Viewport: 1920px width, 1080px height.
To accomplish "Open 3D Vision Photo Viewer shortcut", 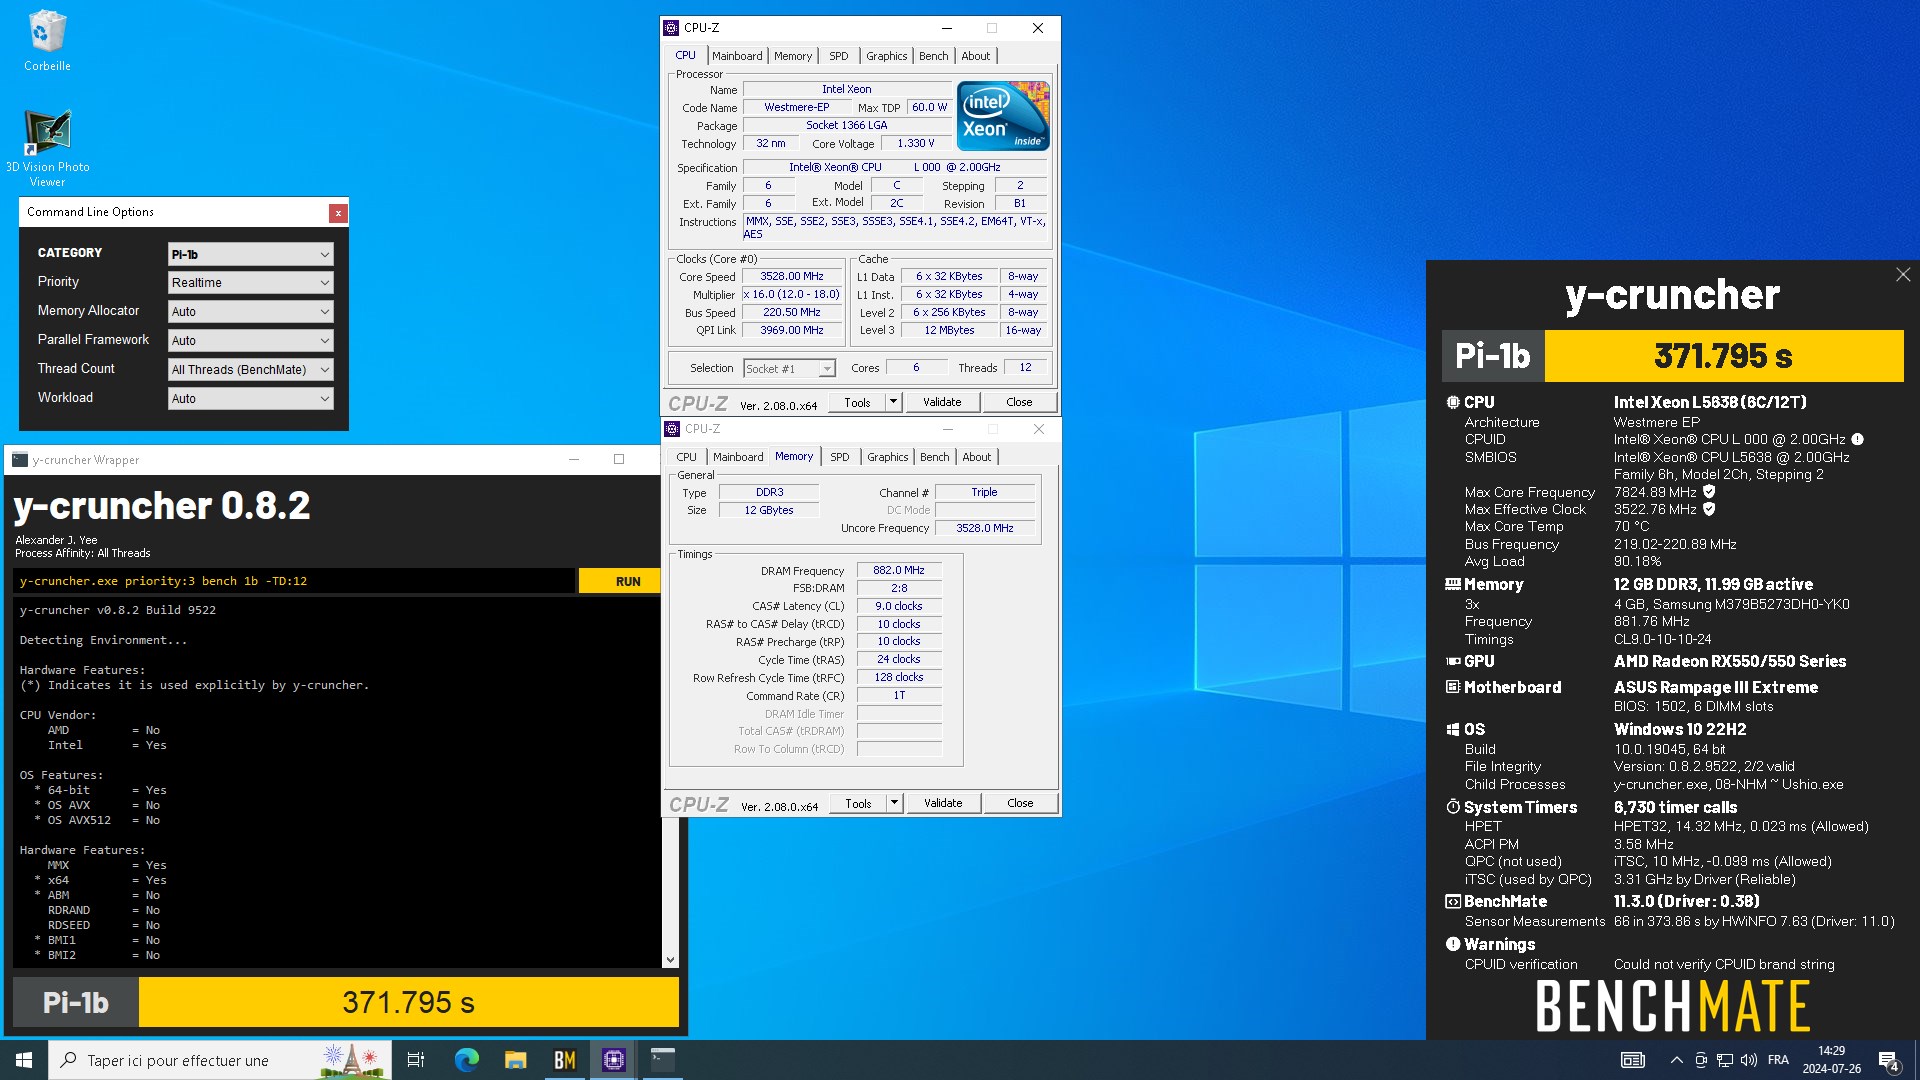I will [47, 148].
